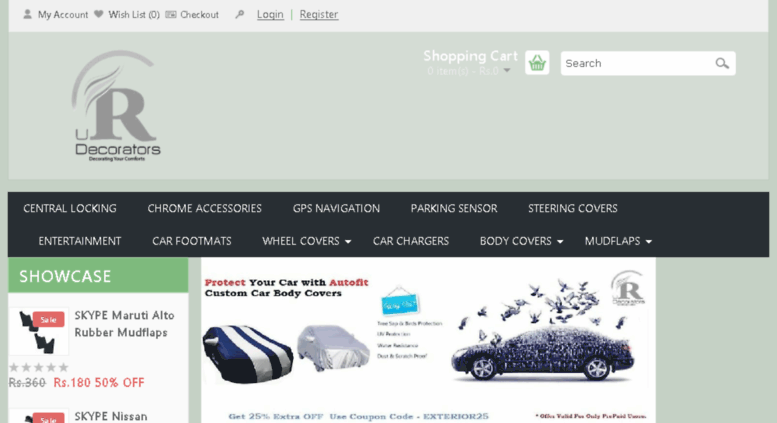Open Central Locking category

70,209
